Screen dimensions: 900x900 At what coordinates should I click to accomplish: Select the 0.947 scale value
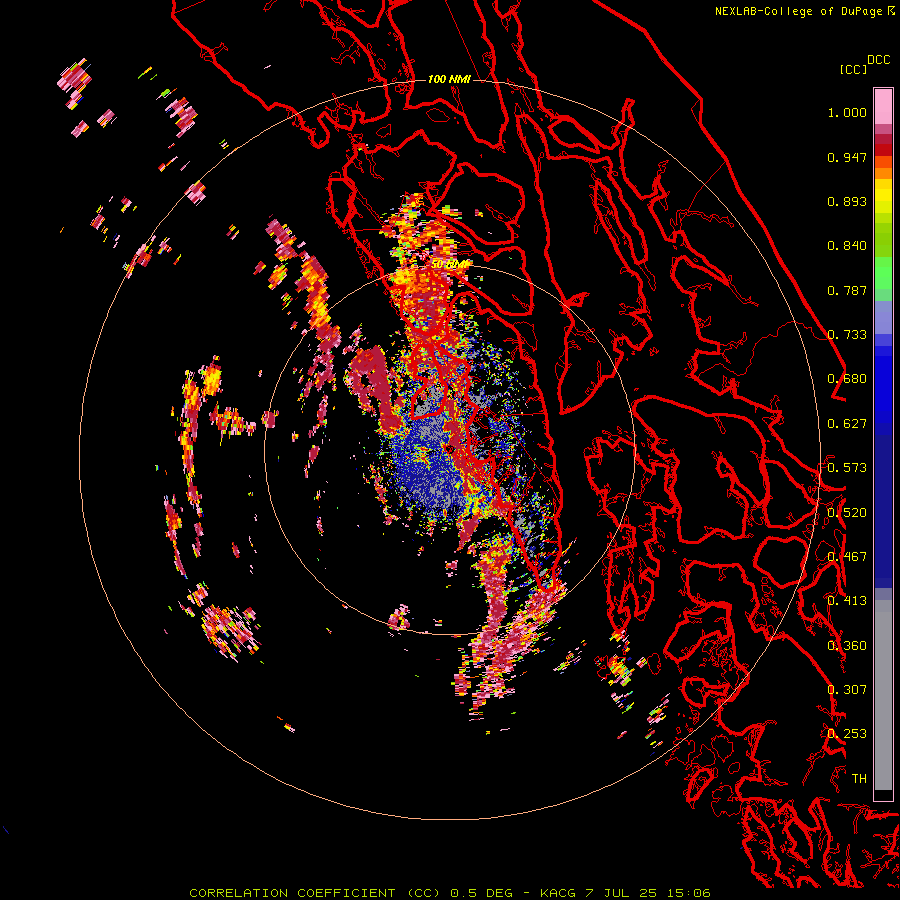click(847, 157)
